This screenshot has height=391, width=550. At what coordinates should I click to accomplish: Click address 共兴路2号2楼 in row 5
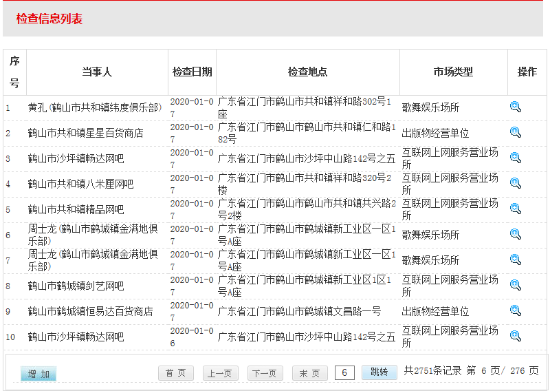coord(307,210)
